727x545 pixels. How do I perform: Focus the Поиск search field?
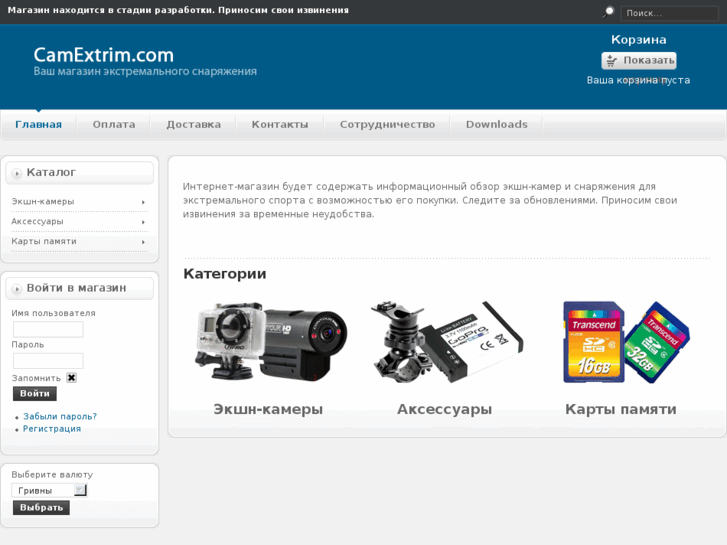coord(670,13)
